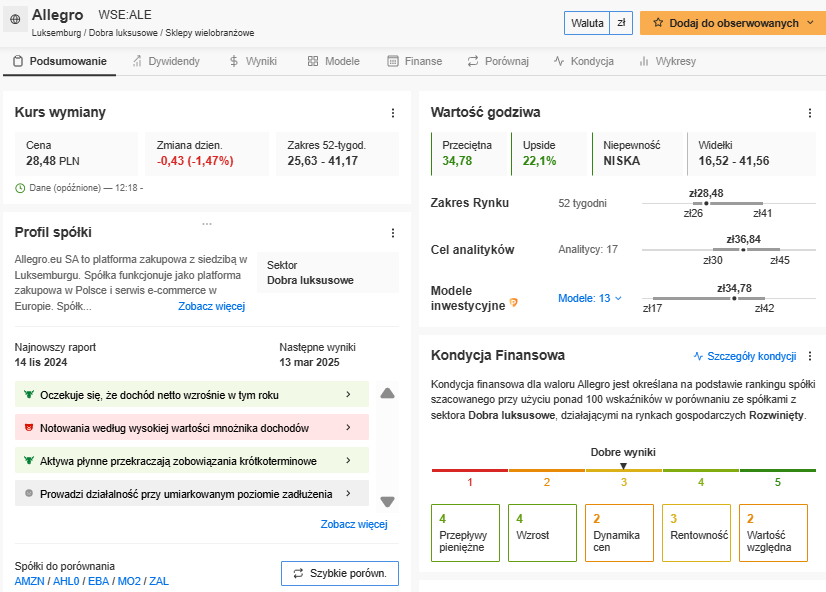Select the Przepływy pieniężne score box
The image size is (826, 592).
click(465, 533)
